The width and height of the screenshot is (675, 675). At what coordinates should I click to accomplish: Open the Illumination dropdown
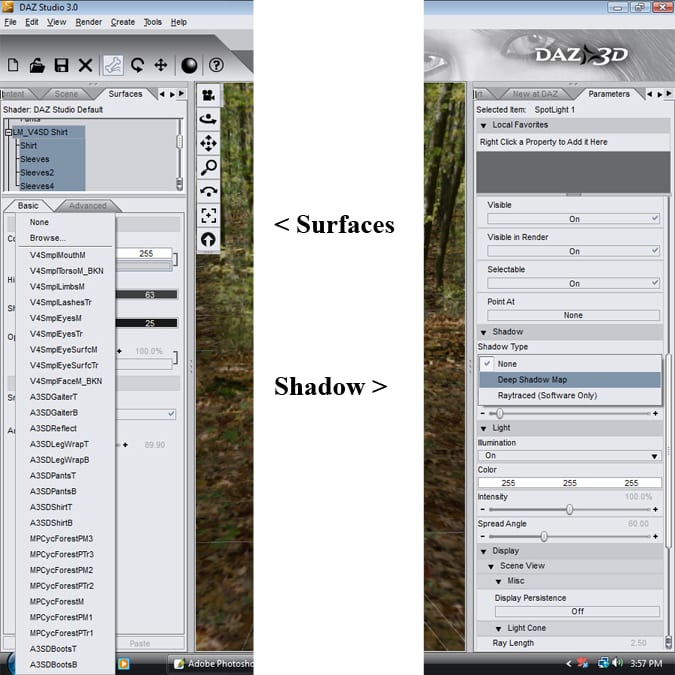click(570, 455)
